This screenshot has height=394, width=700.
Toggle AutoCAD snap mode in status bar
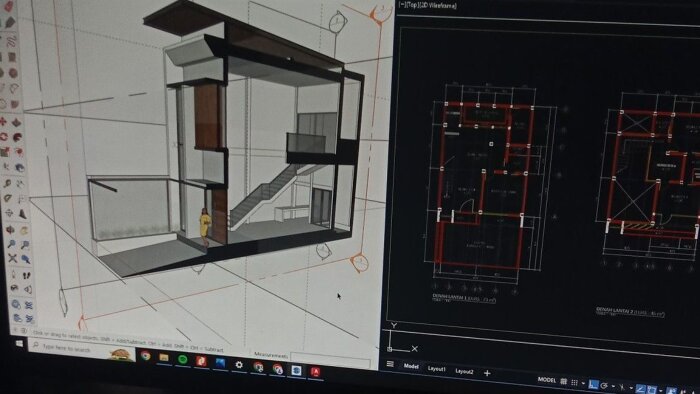(x=574, y=382)
